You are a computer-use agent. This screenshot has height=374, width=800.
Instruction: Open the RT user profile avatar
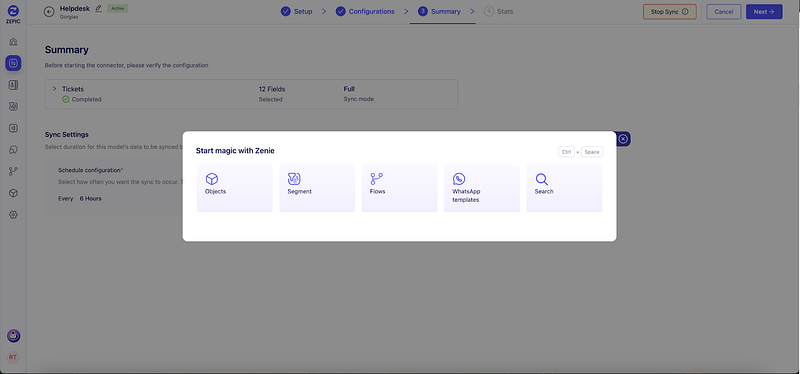pyautogui.click(x=13, y=357)
